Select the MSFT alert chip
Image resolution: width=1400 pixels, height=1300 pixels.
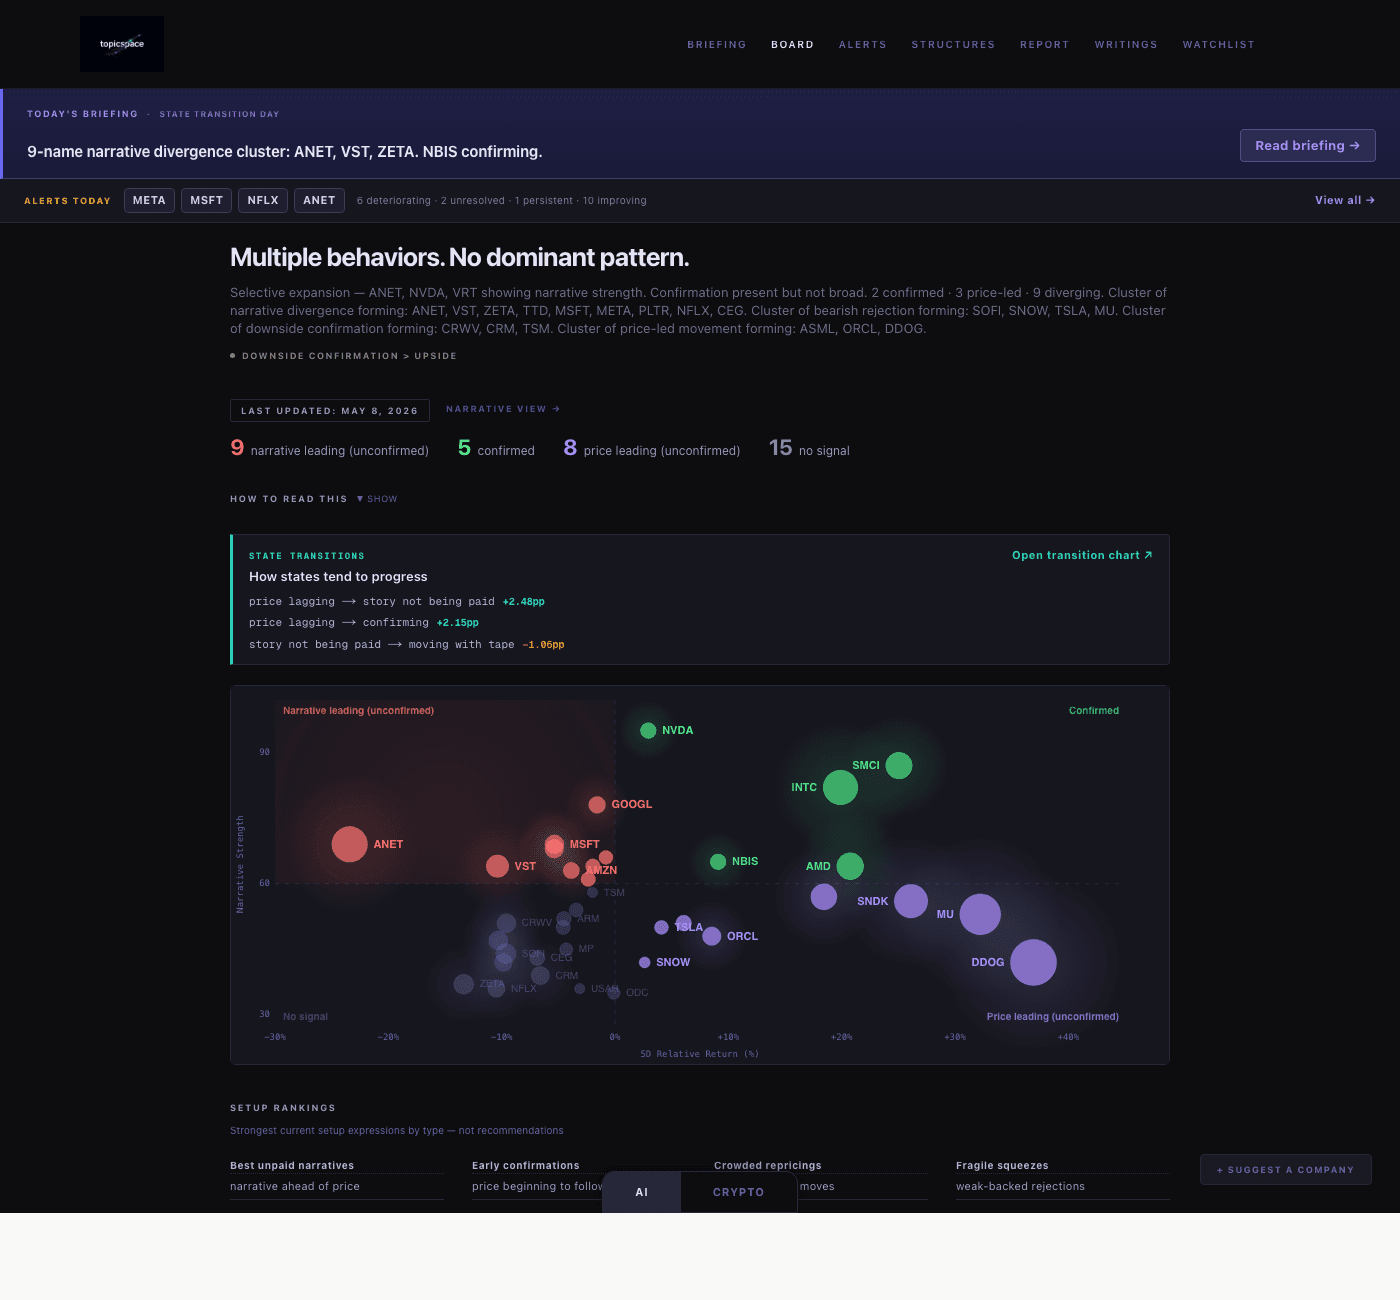pos(207,200)
